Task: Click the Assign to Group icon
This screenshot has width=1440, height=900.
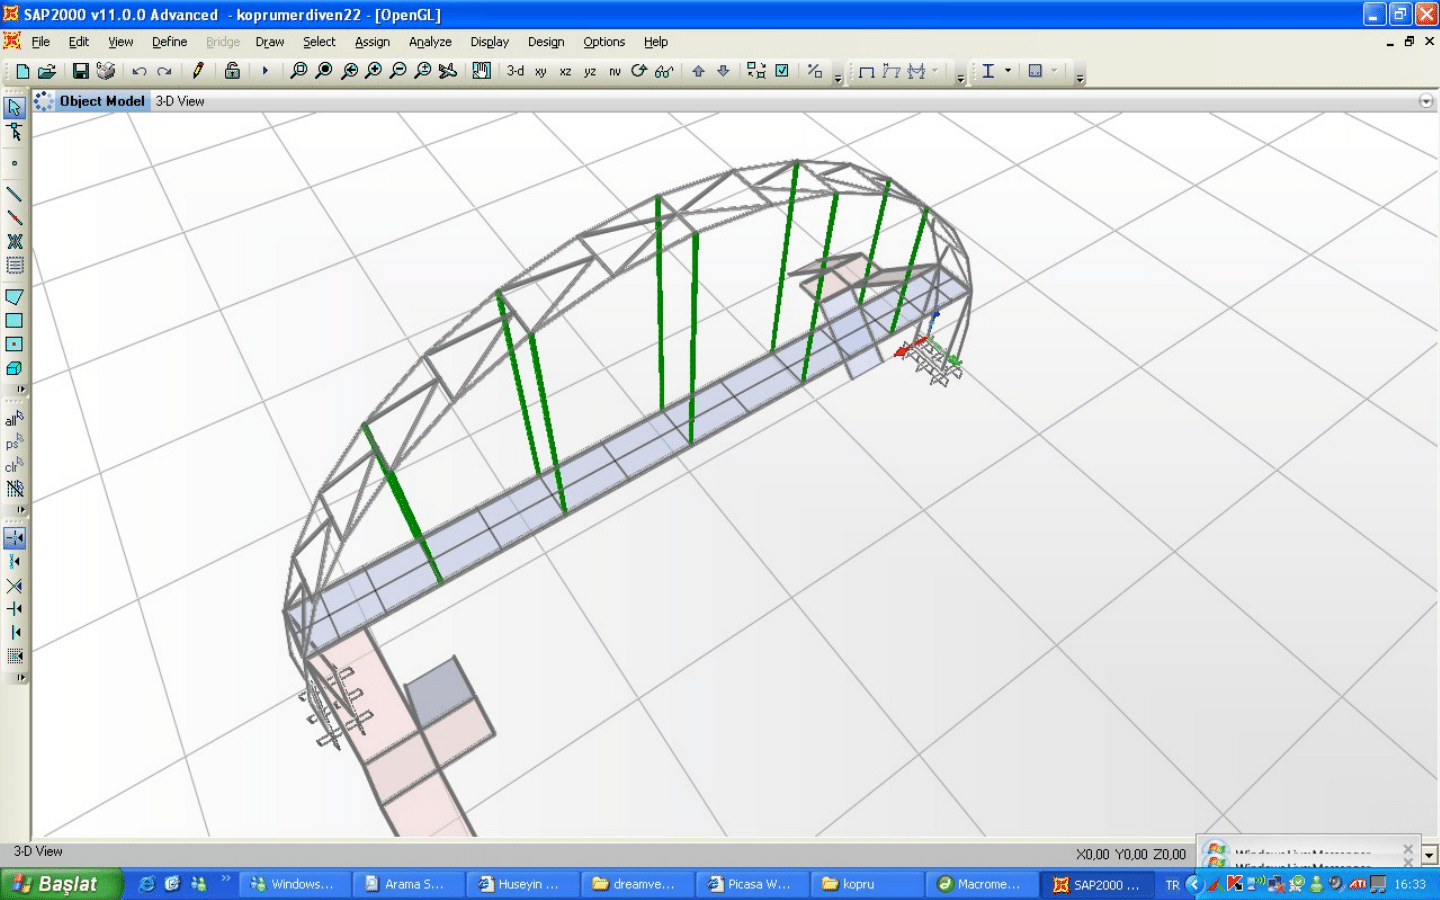Action: click(815, 71)
